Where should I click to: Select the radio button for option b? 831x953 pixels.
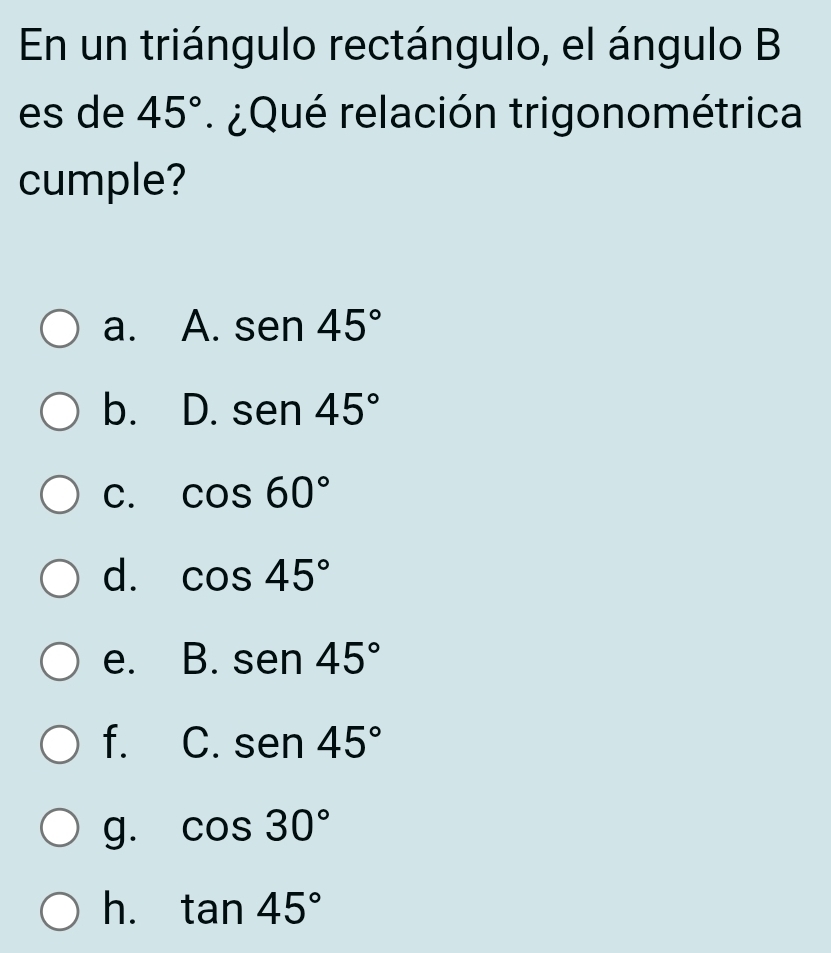pos(61,411)
